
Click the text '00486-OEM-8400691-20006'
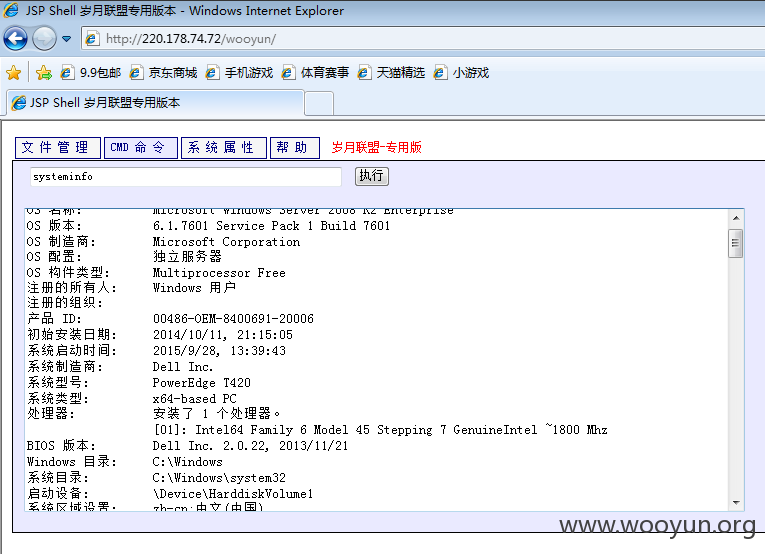(233, 319)
